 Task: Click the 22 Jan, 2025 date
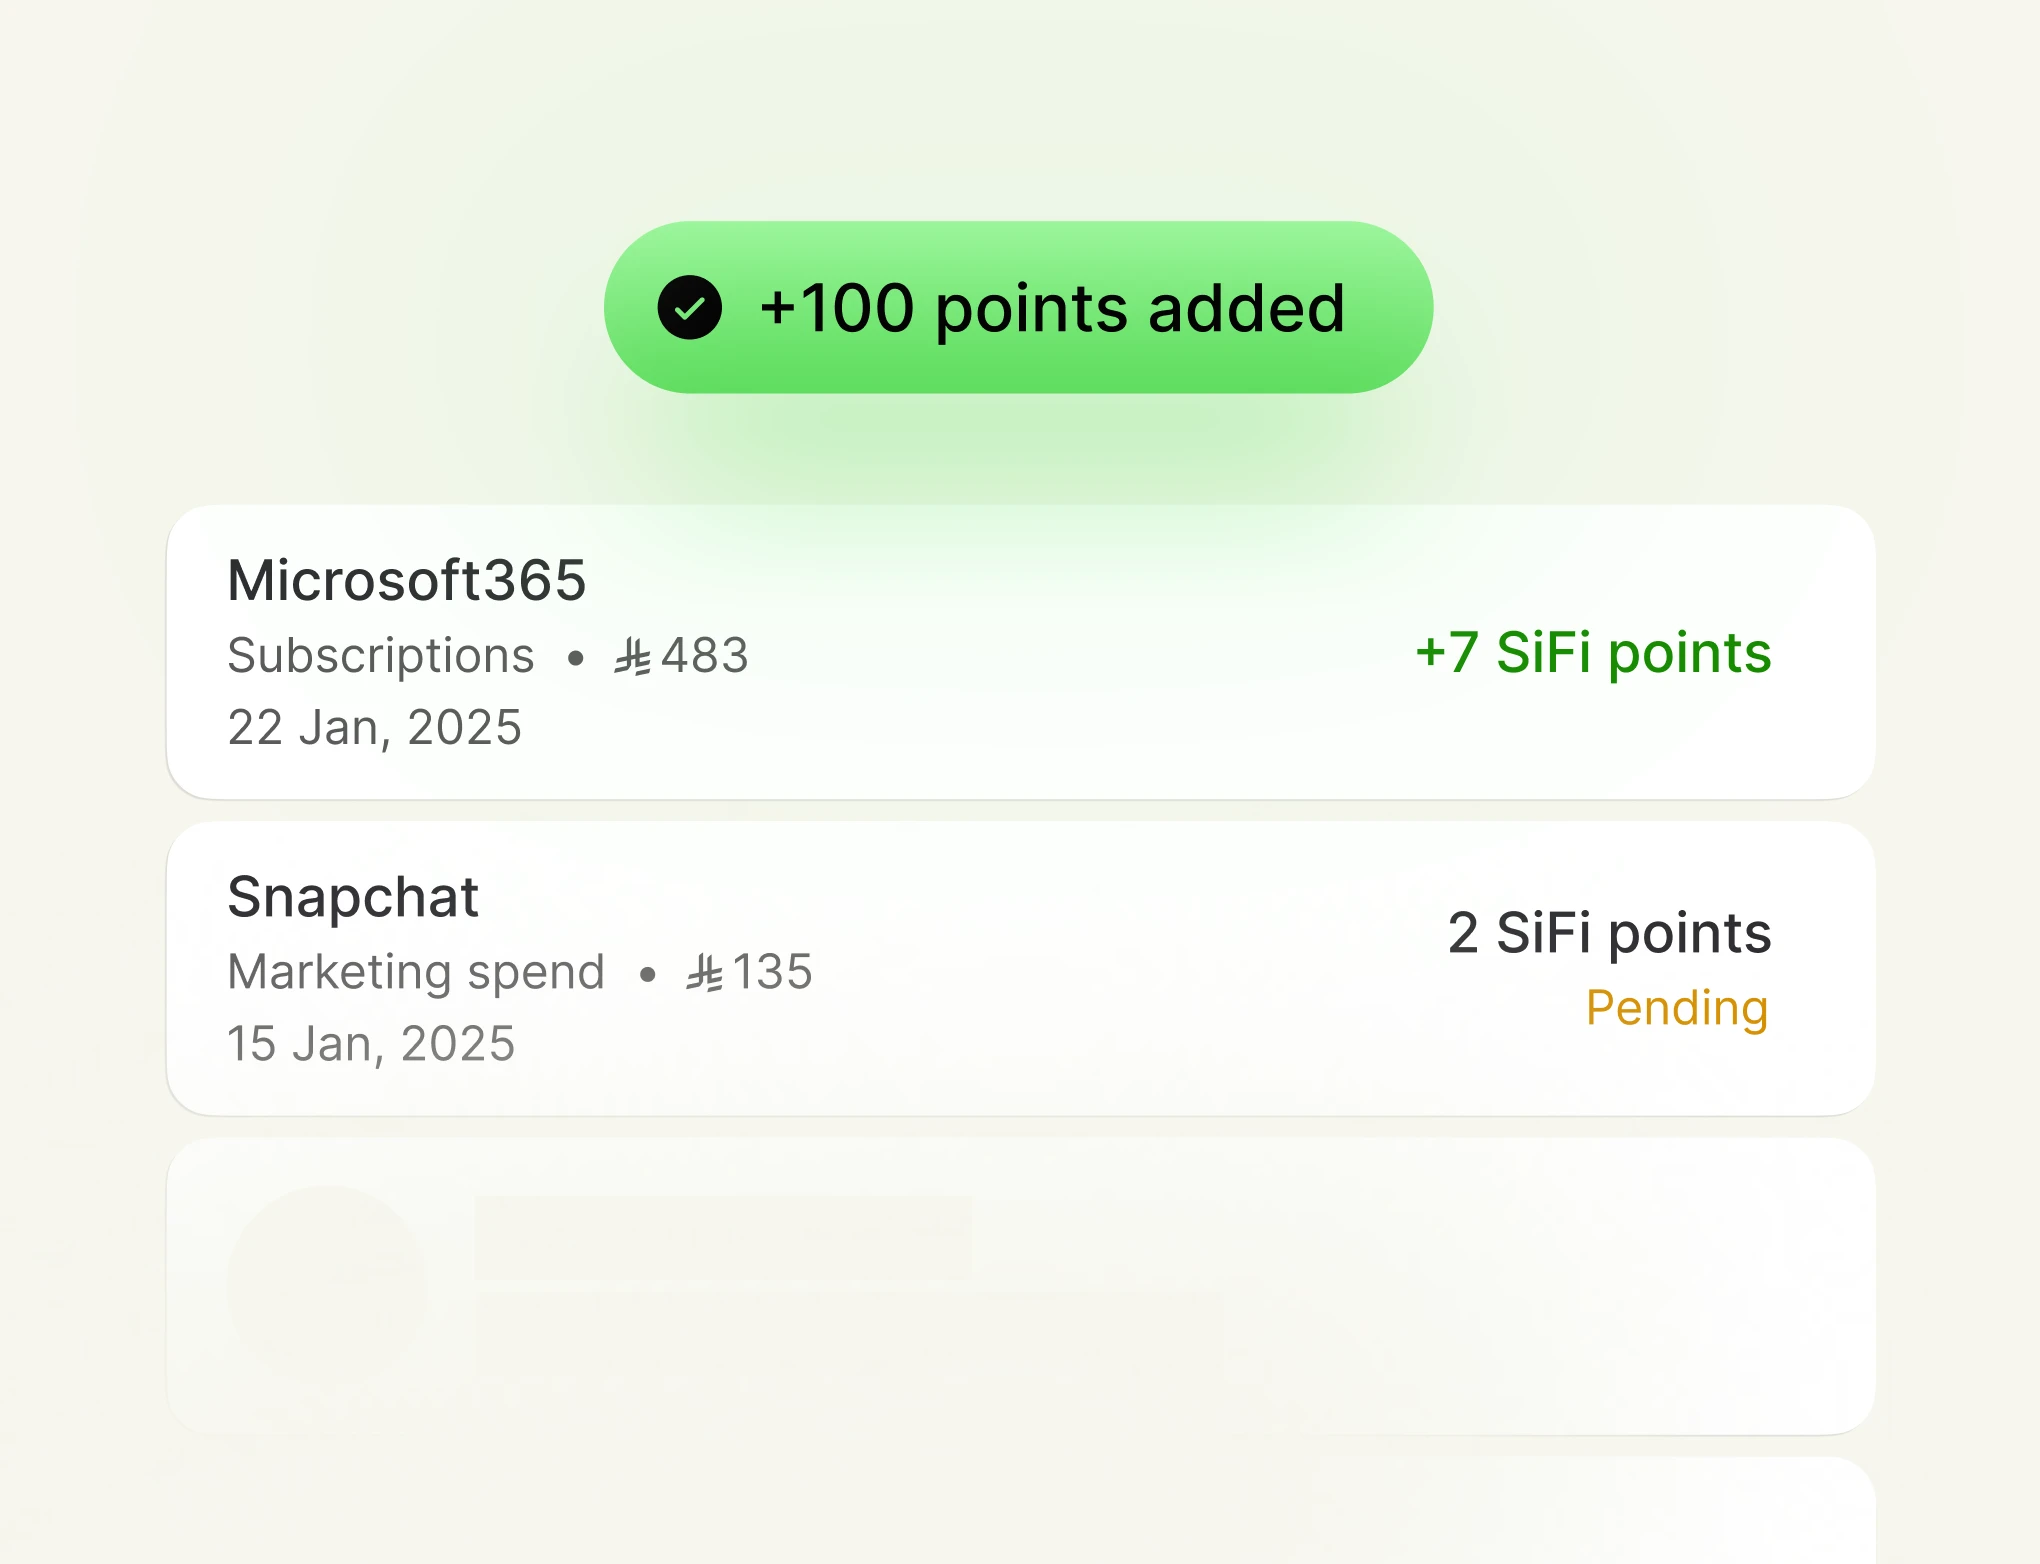(x=375, y=727)
